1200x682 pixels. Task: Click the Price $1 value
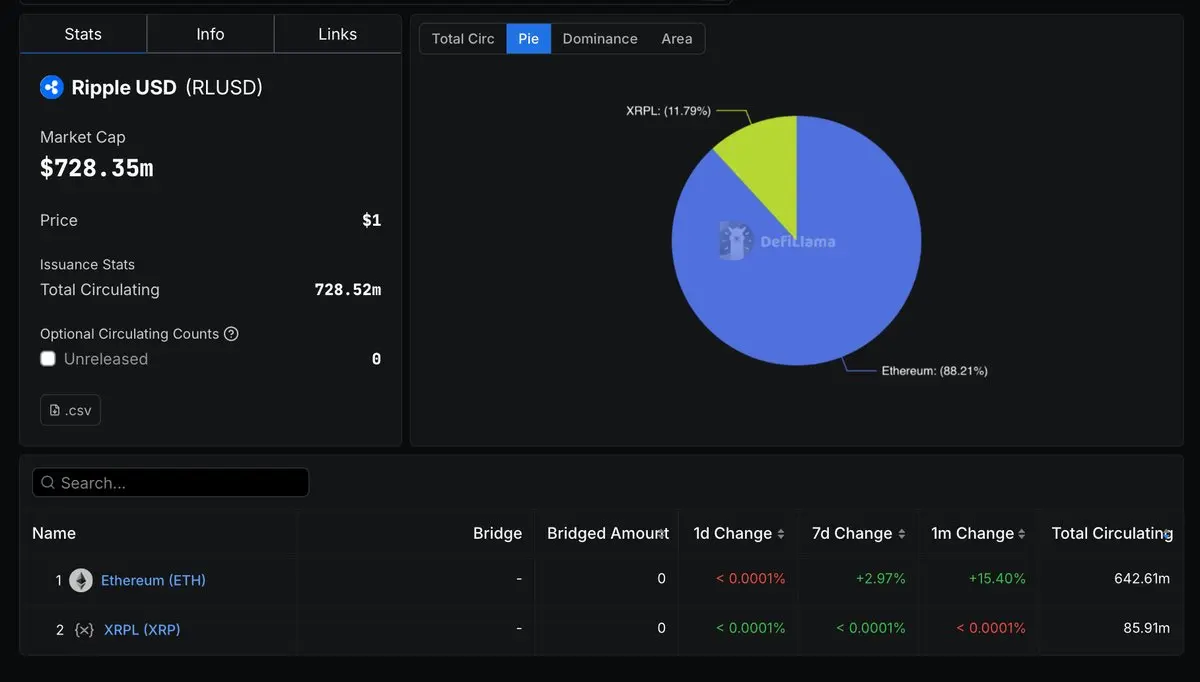point(371,221)
